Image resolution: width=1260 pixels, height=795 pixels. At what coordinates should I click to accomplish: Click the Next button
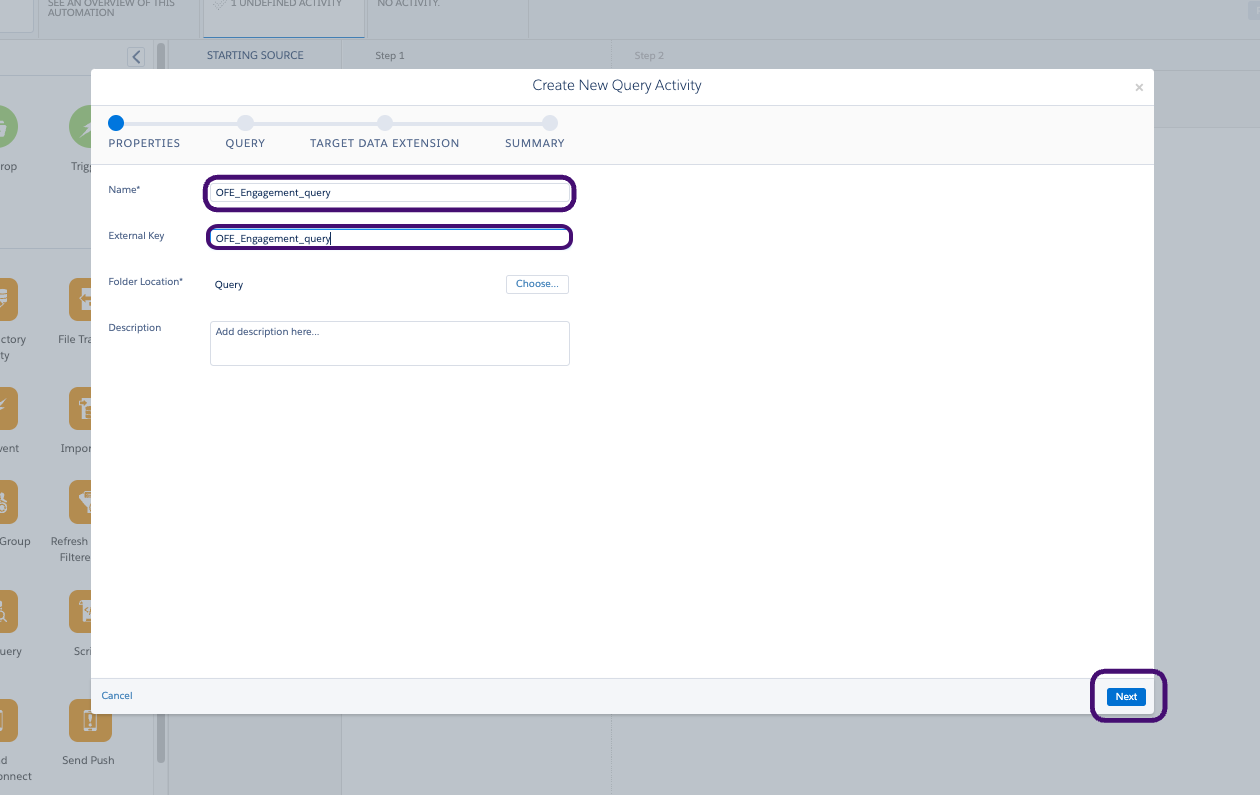tap(1125, 696)
